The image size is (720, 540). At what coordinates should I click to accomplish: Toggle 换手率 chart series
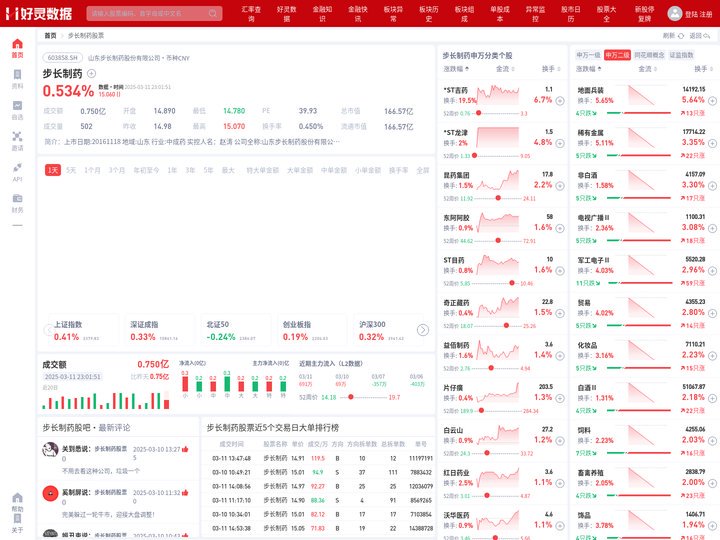(x=399, y=170)
